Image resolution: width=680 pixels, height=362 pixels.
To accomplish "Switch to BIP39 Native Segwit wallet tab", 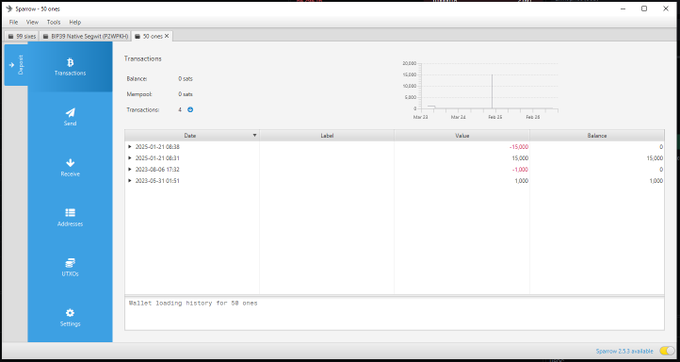I will [85, 36].
